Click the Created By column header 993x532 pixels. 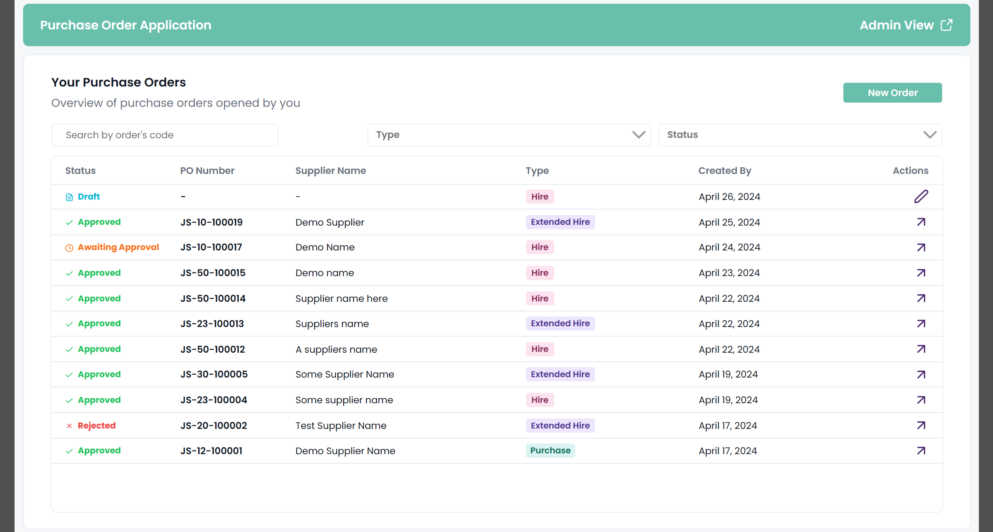pos(724,170)
